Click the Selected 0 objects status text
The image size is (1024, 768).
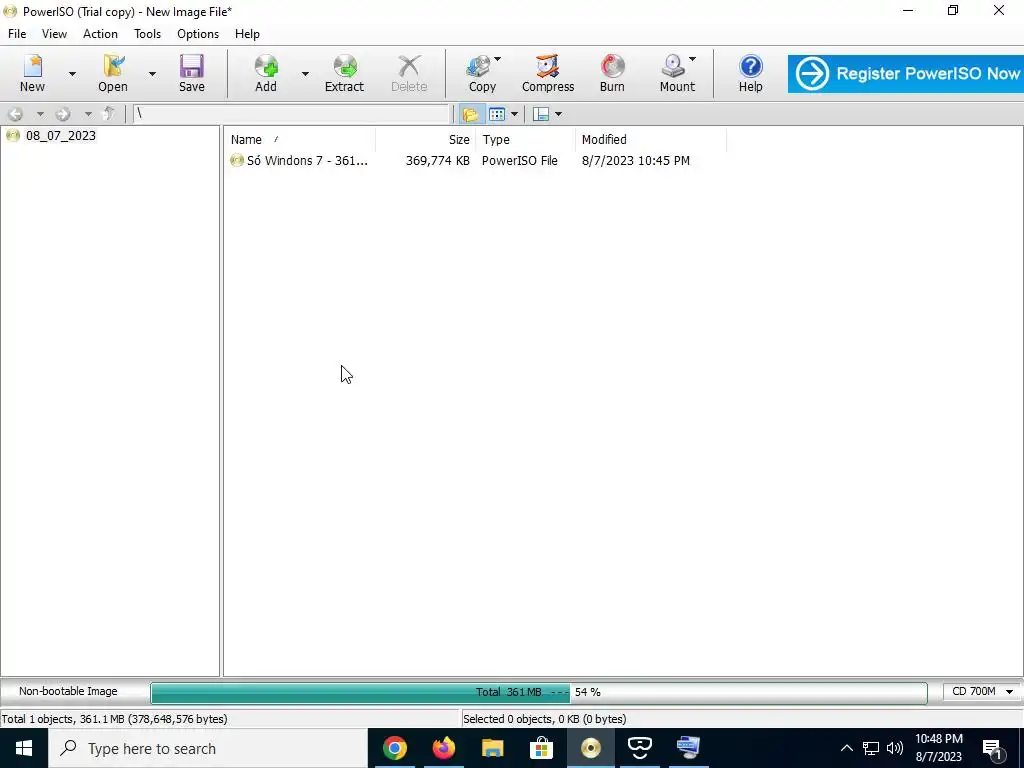click(545, 719)
